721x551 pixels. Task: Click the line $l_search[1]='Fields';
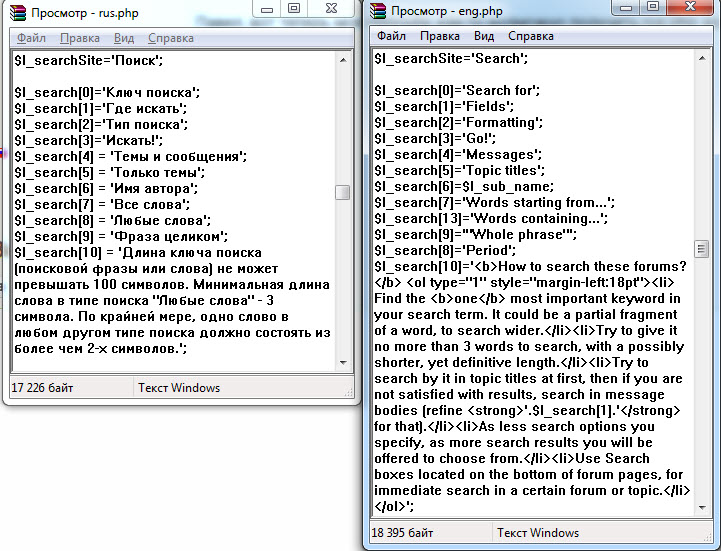point(444,106)
